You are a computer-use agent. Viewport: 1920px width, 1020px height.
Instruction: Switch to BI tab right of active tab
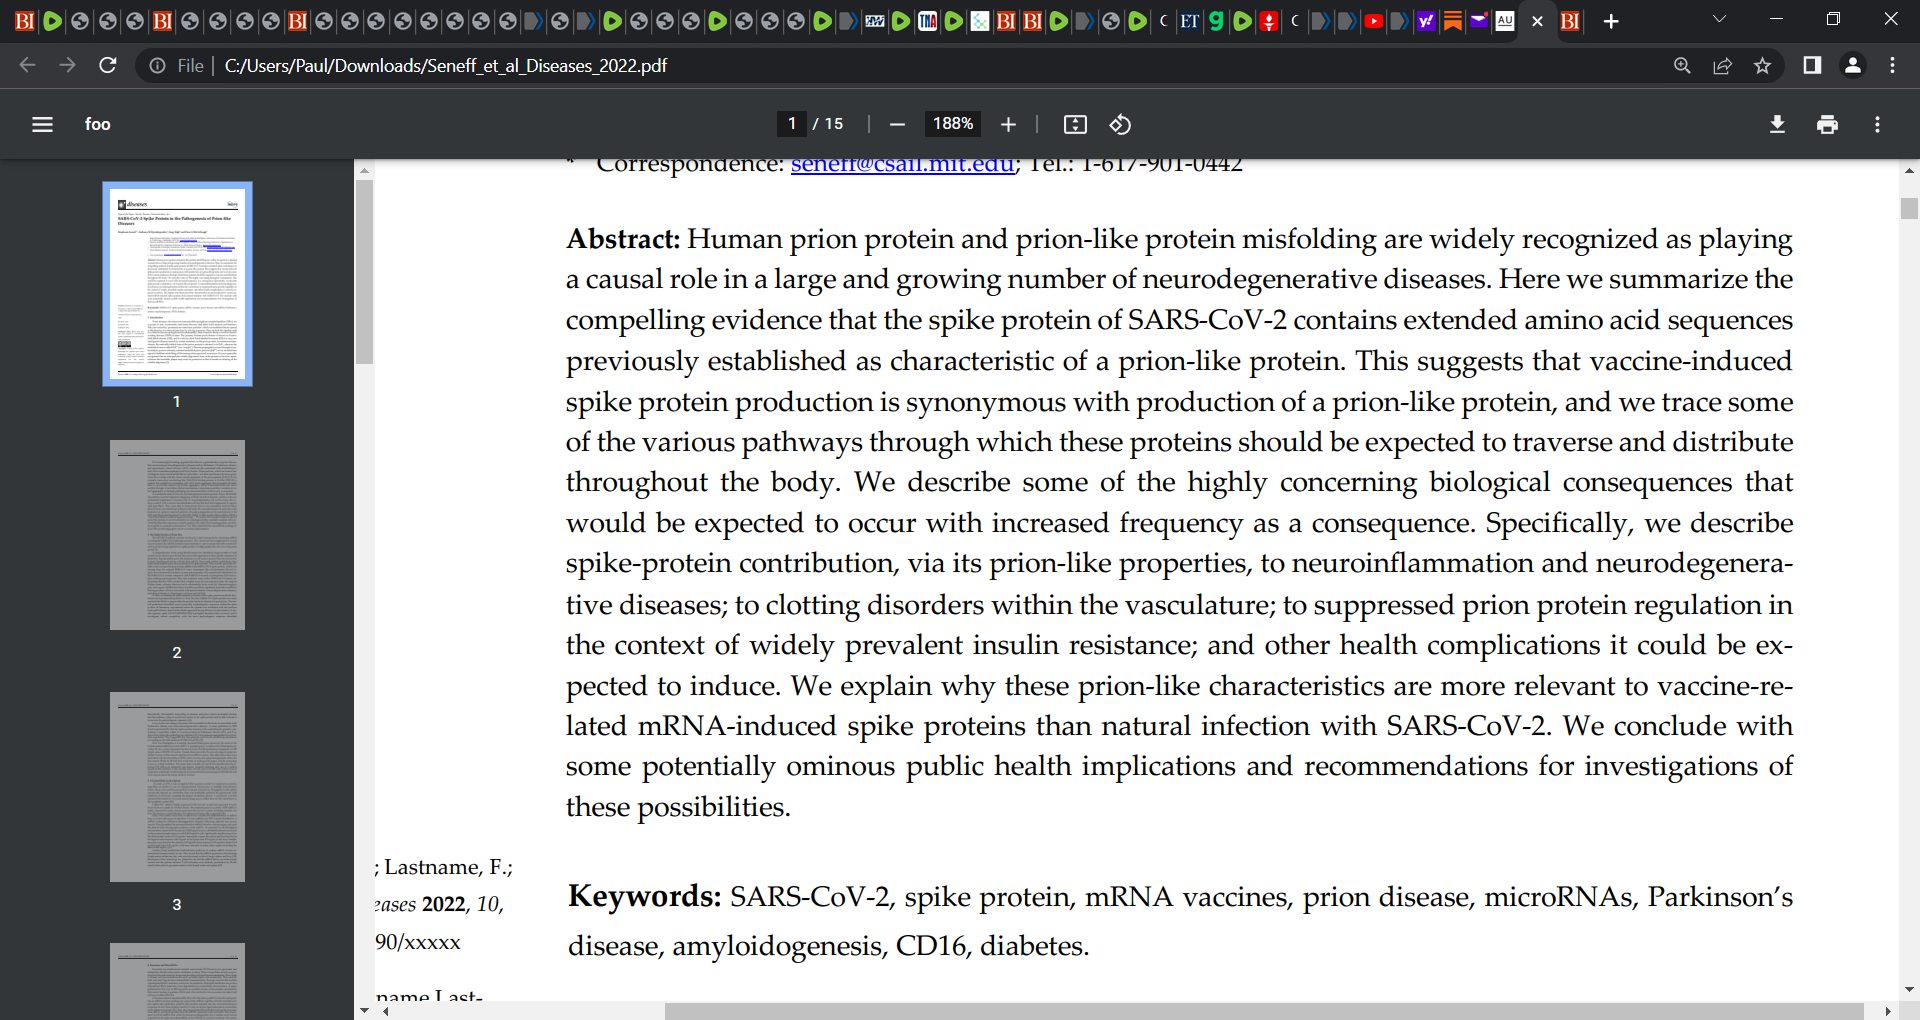[1570, 21]
